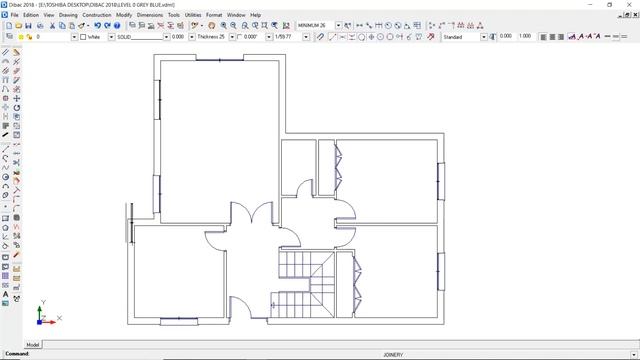Open the 1/59.77 scale dropdown

point(306,37)
